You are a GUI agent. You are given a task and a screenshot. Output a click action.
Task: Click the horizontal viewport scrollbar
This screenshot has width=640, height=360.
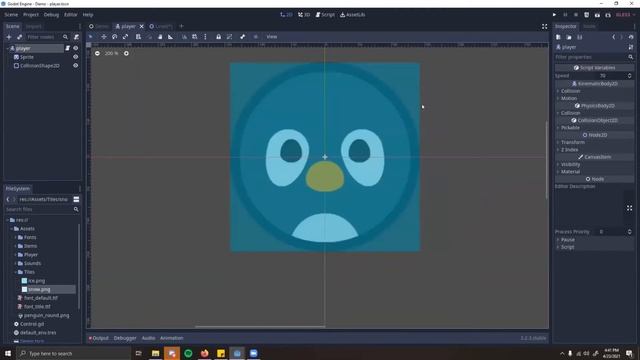click(260, 327)
